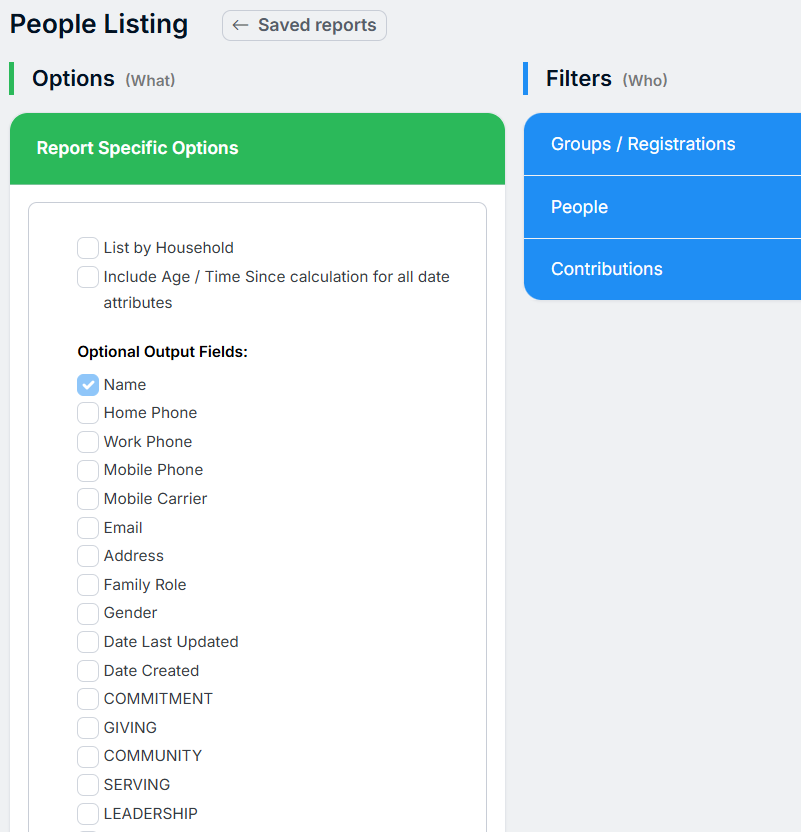
Task: Expand the People filter section
Action: 662,207
